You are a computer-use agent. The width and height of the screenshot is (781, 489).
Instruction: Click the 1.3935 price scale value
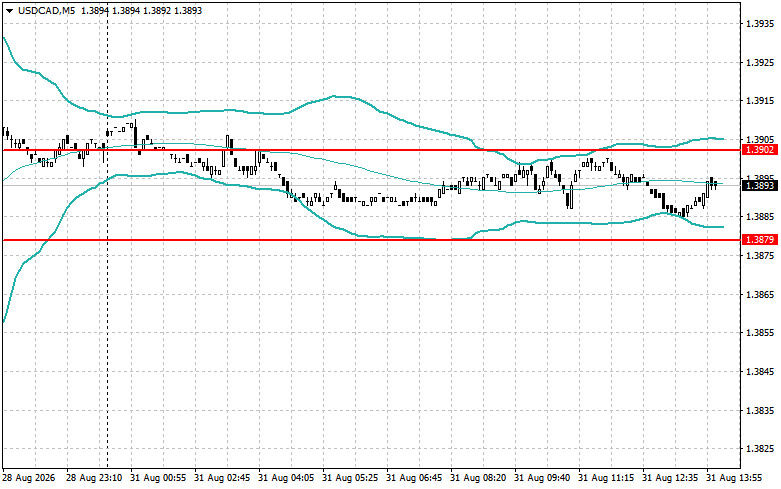760,23
